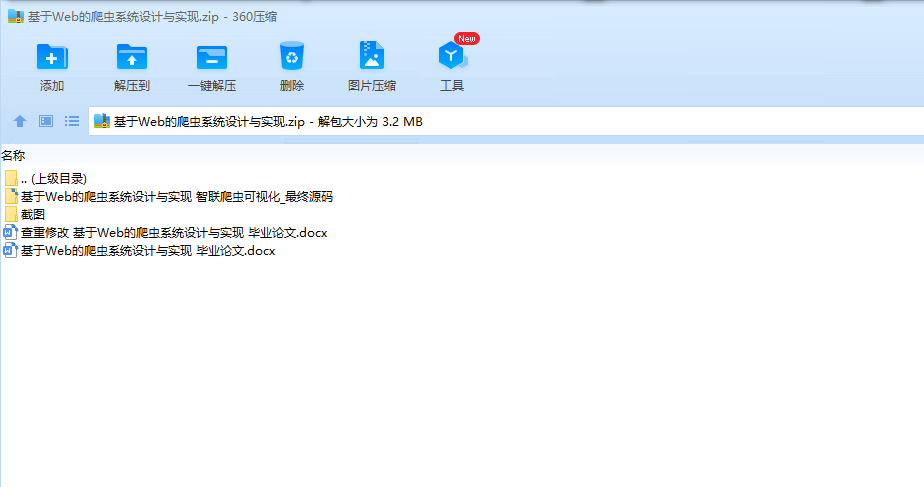
Task: Click the 删除 (Delete) recycle icon
Action: pyautogui.click(x=292, y=56)
